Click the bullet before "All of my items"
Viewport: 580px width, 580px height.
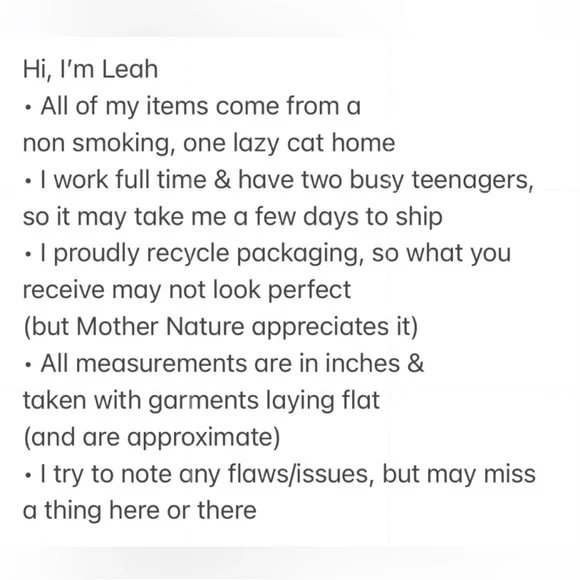click(x=28, y=108)
